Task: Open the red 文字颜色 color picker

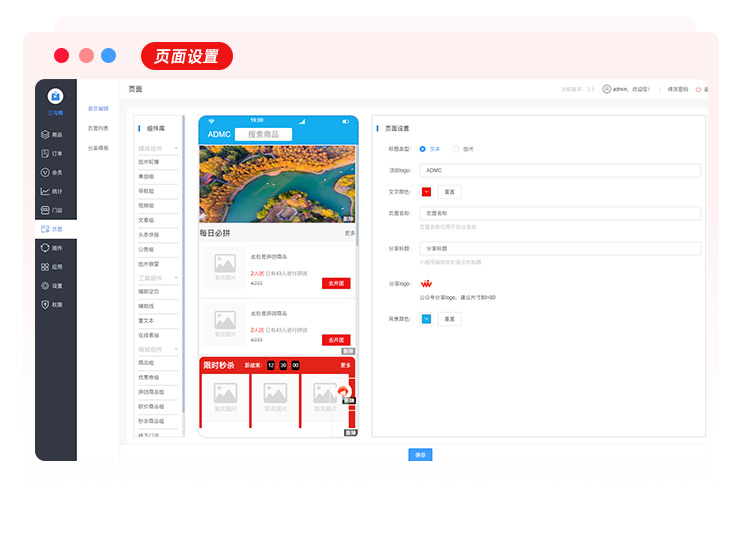Action: pos(426,192)
